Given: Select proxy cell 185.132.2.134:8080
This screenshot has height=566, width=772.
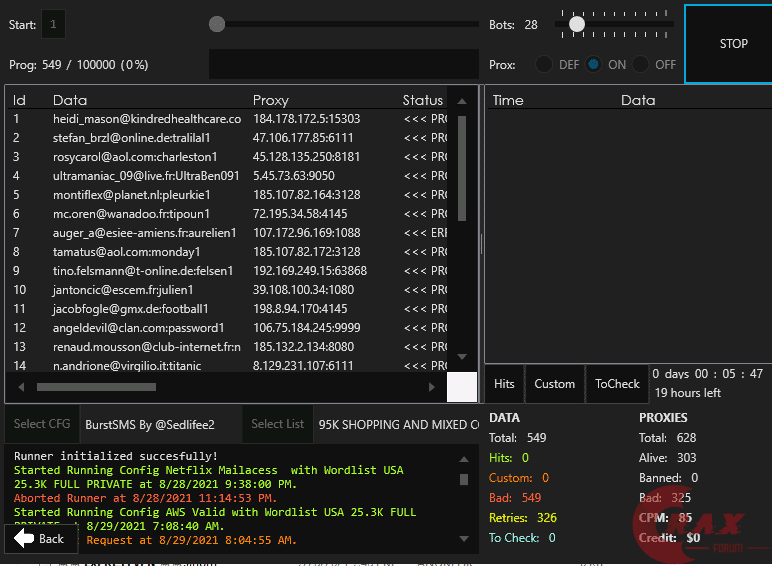Looking at the screenshot, I should (x=303, y=347).
